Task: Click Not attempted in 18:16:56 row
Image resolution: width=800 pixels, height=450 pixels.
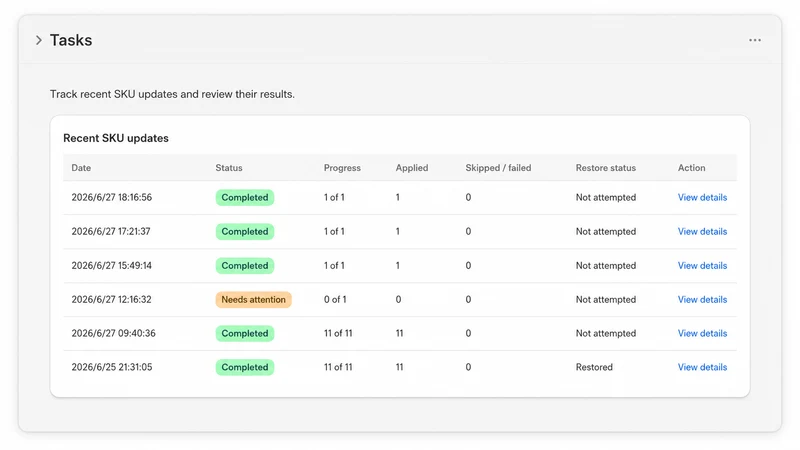Action: (x=606, y=197)
